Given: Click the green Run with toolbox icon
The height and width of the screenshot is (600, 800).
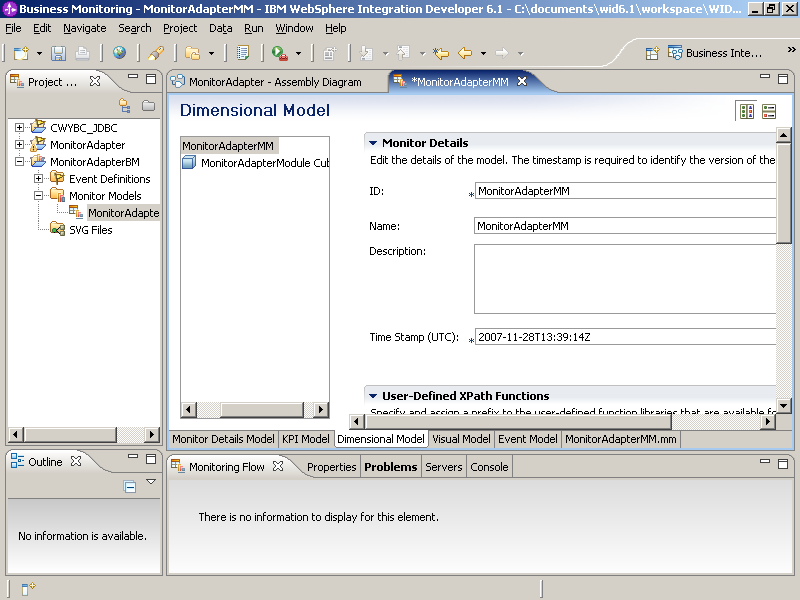Looking at the screenshot, I should [280, 53].
